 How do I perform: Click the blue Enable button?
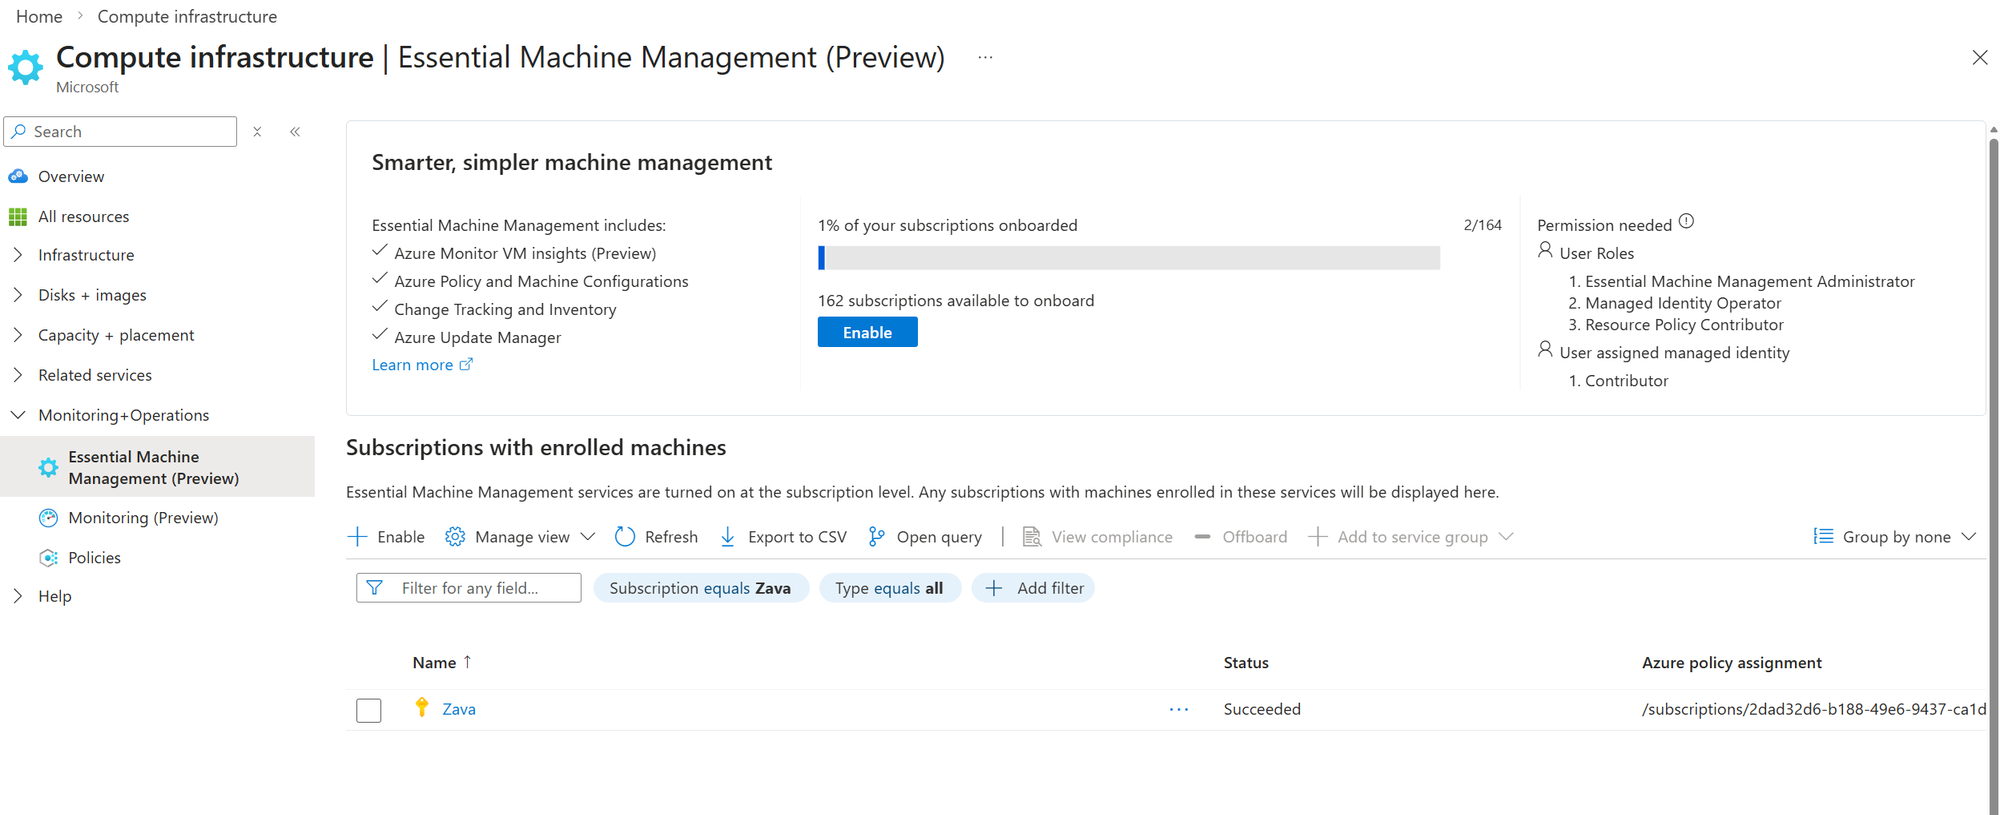pos(867,332)
